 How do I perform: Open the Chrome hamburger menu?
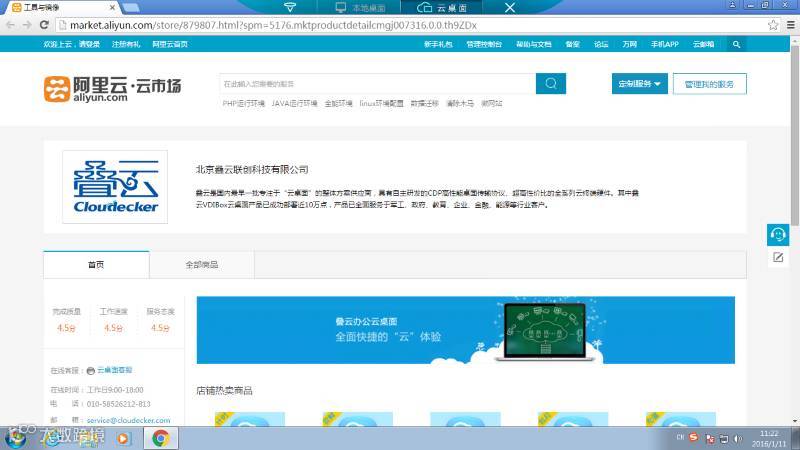(791, 25)
